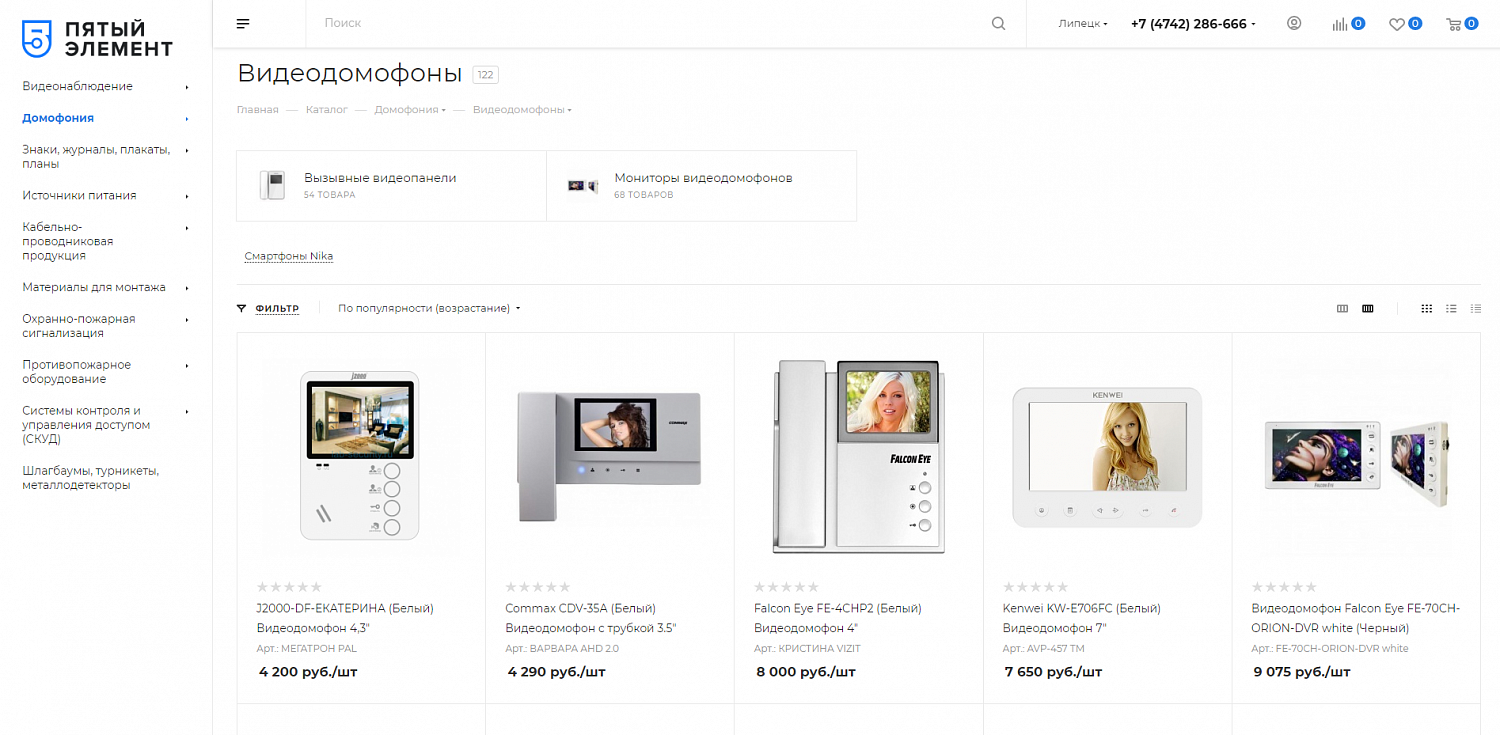Open the hamburger menu in the header

(243, 23)
